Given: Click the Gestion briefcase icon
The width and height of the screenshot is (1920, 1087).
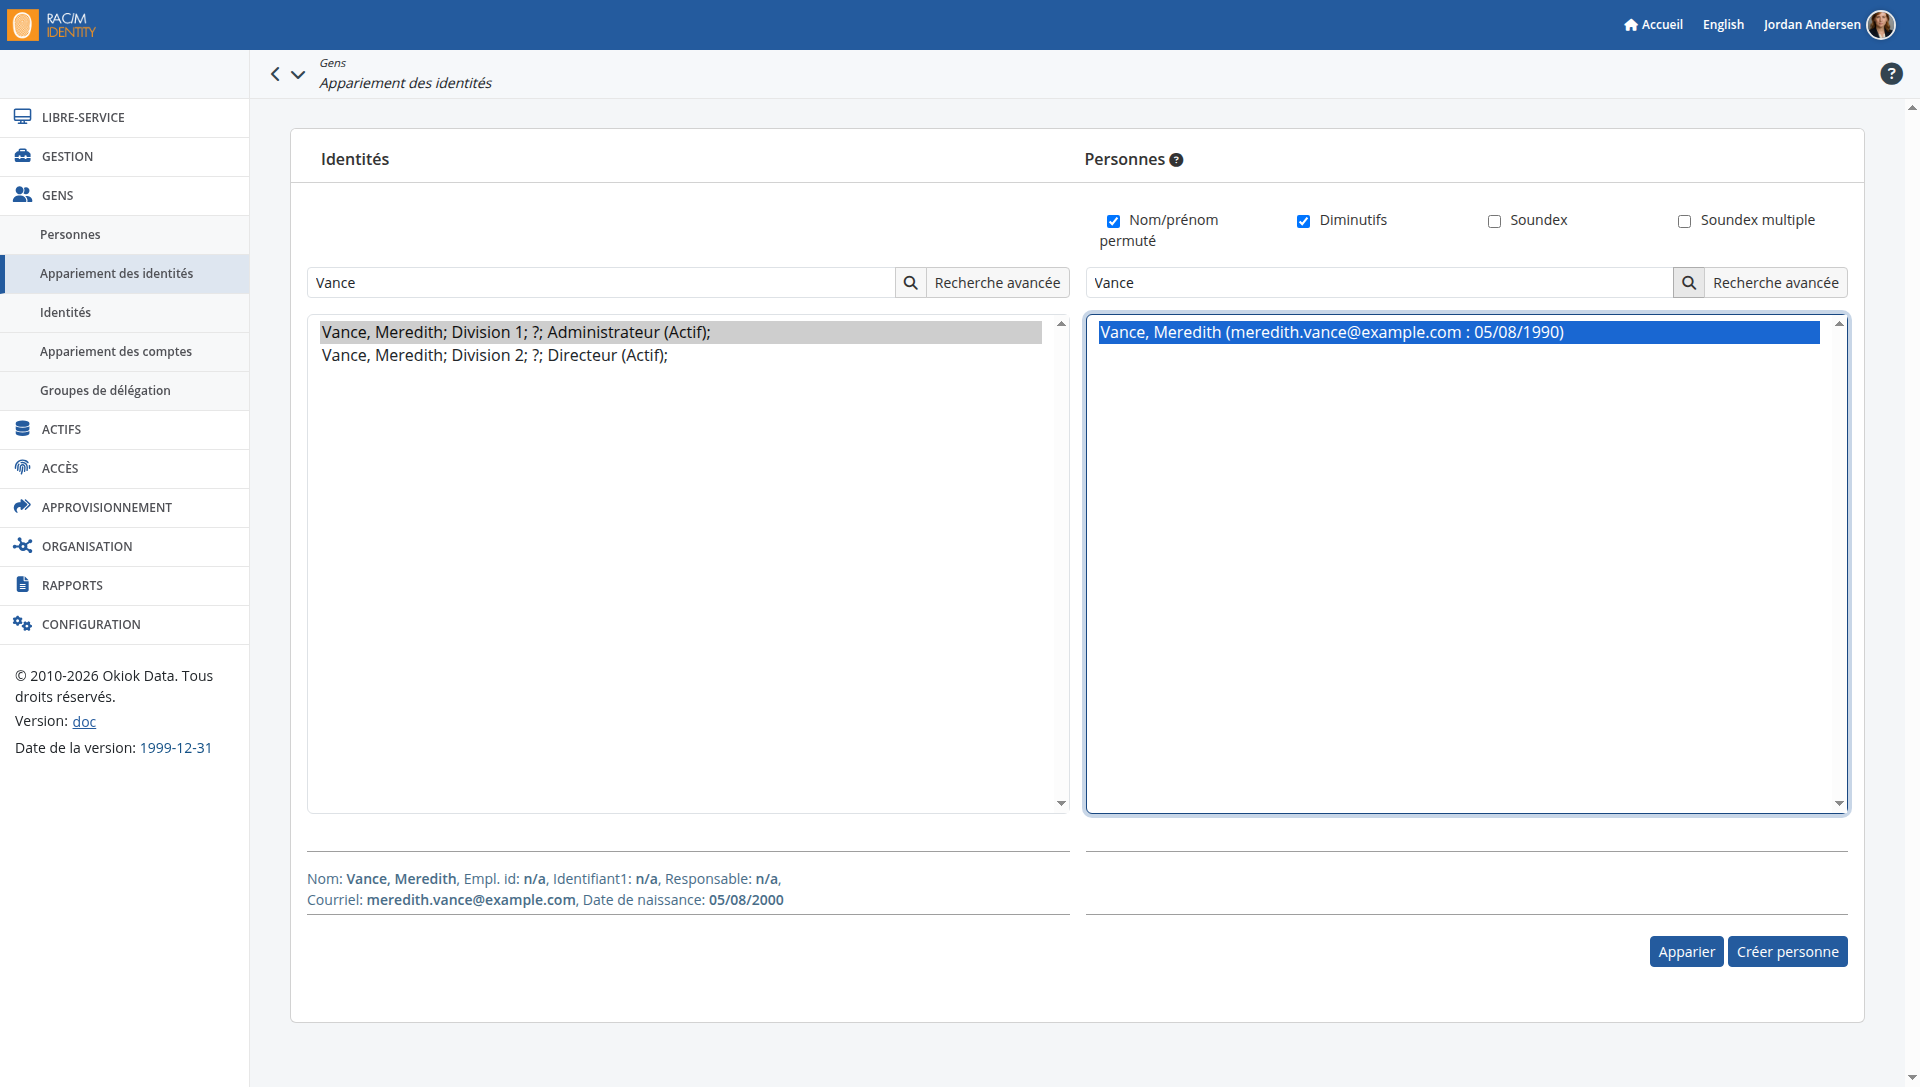Looking at the screenshot, I should pos(22,156).
